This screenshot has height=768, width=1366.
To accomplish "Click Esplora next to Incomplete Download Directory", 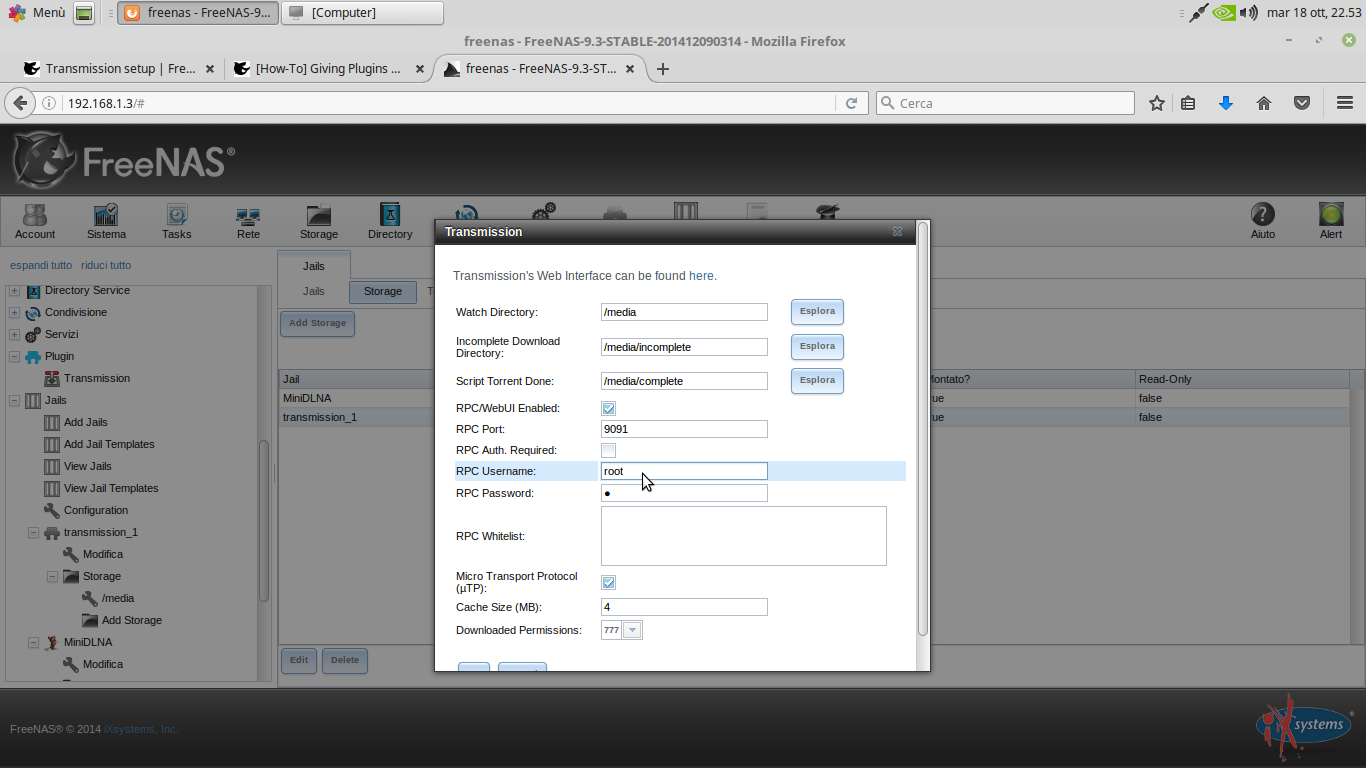I will coord(817,346).
